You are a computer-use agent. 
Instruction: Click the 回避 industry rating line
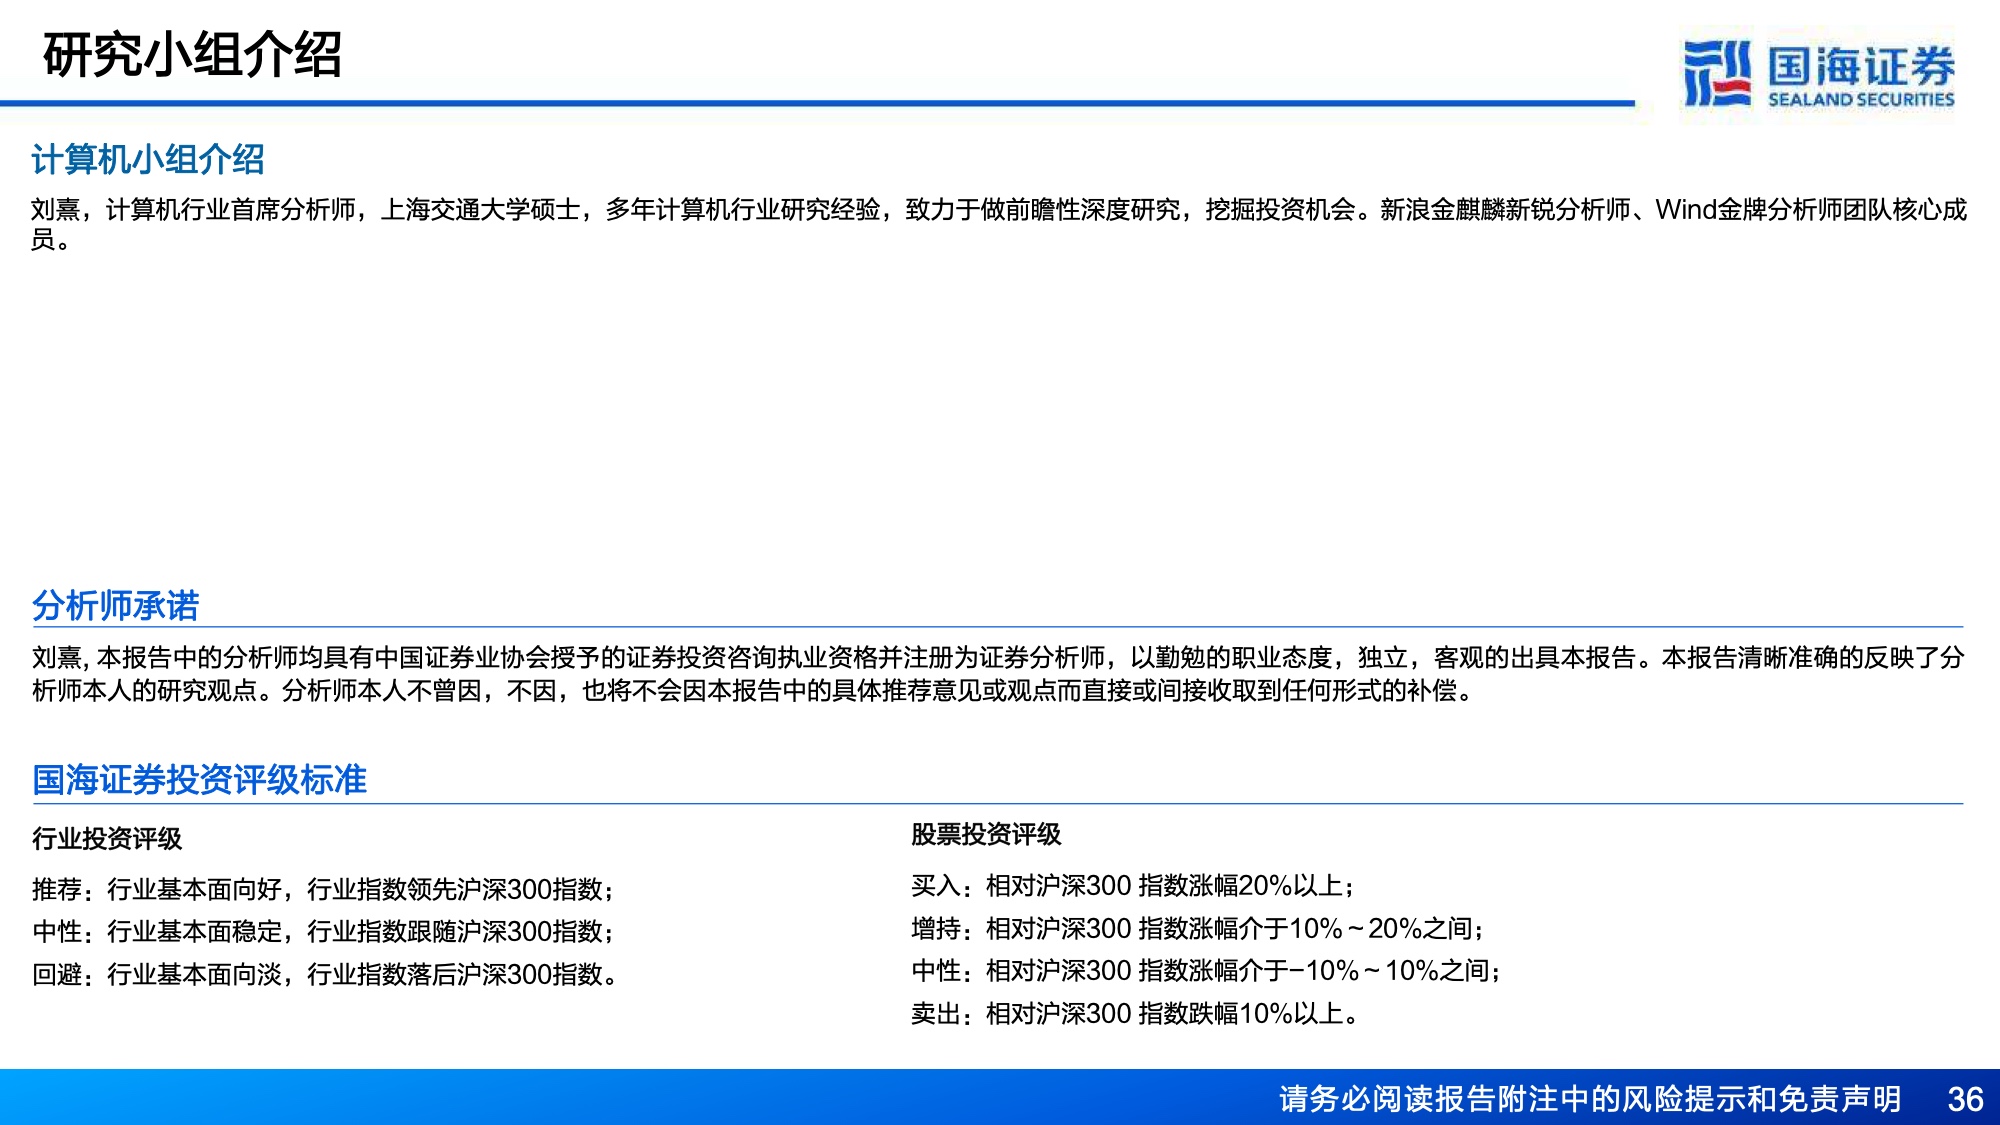pyautogui.click(x=324, y=973)
